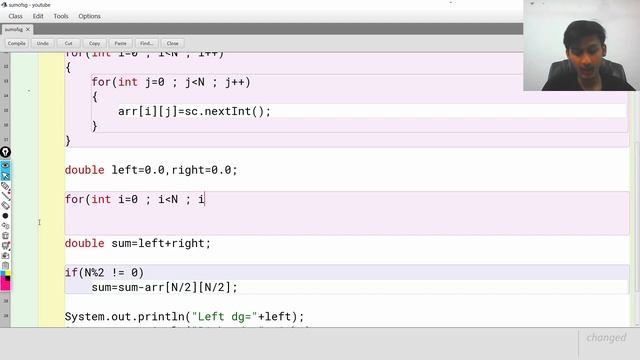Select the pen drawing tool
Screen dimensions: 640x360
click(x=5, y=186)
